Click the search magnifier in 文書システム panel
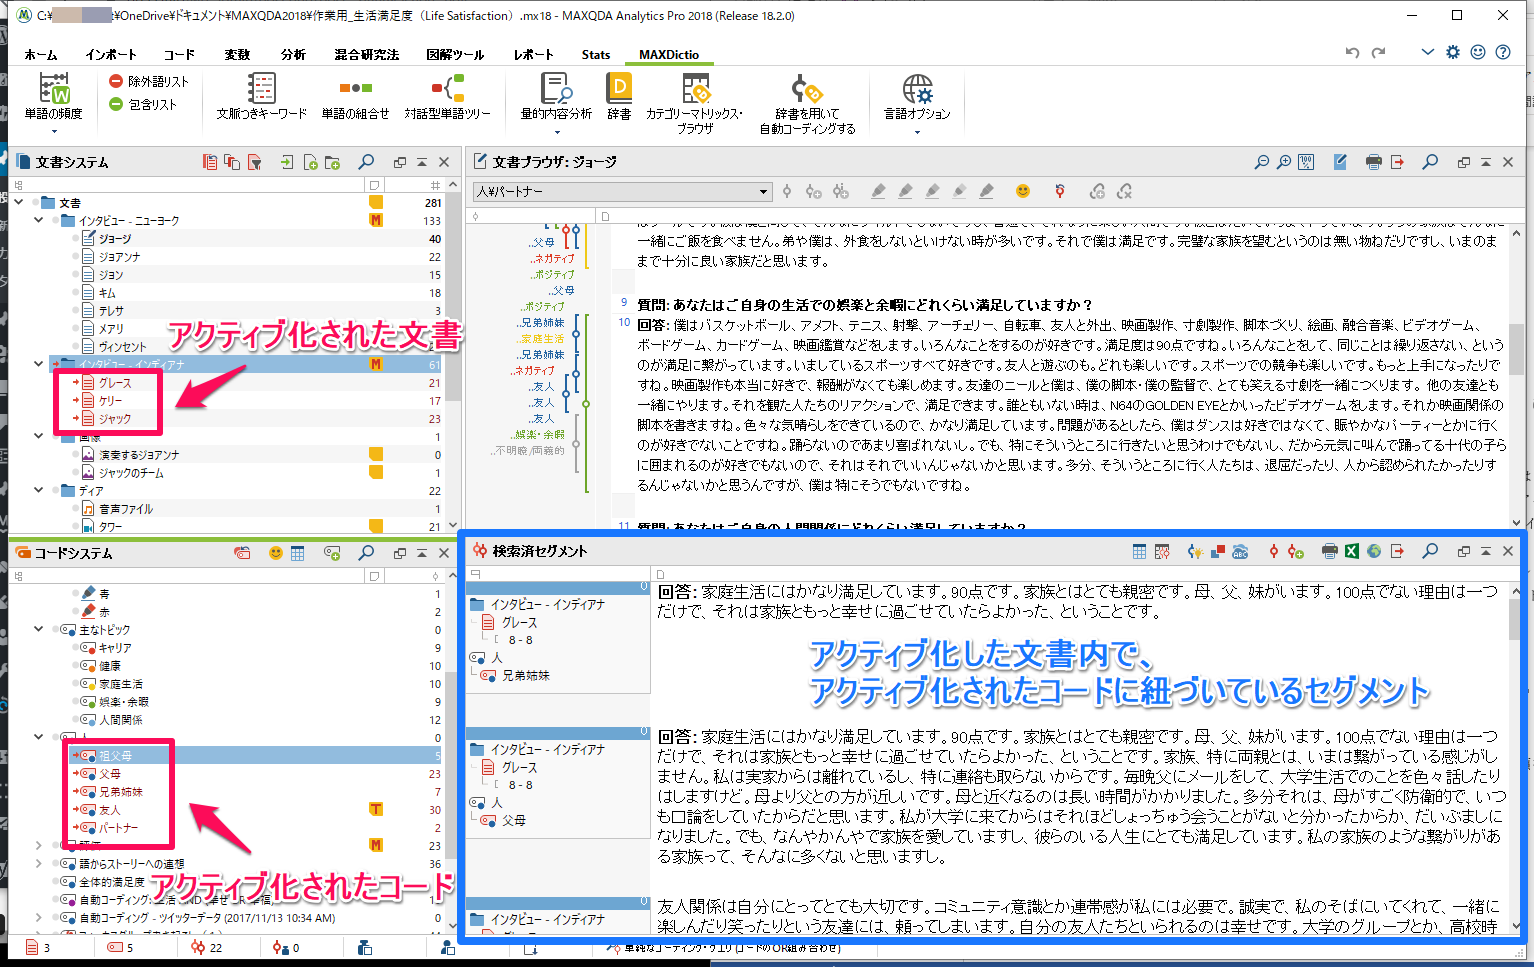The height and width of the screenshot is (967, 1534). [367, 162]
